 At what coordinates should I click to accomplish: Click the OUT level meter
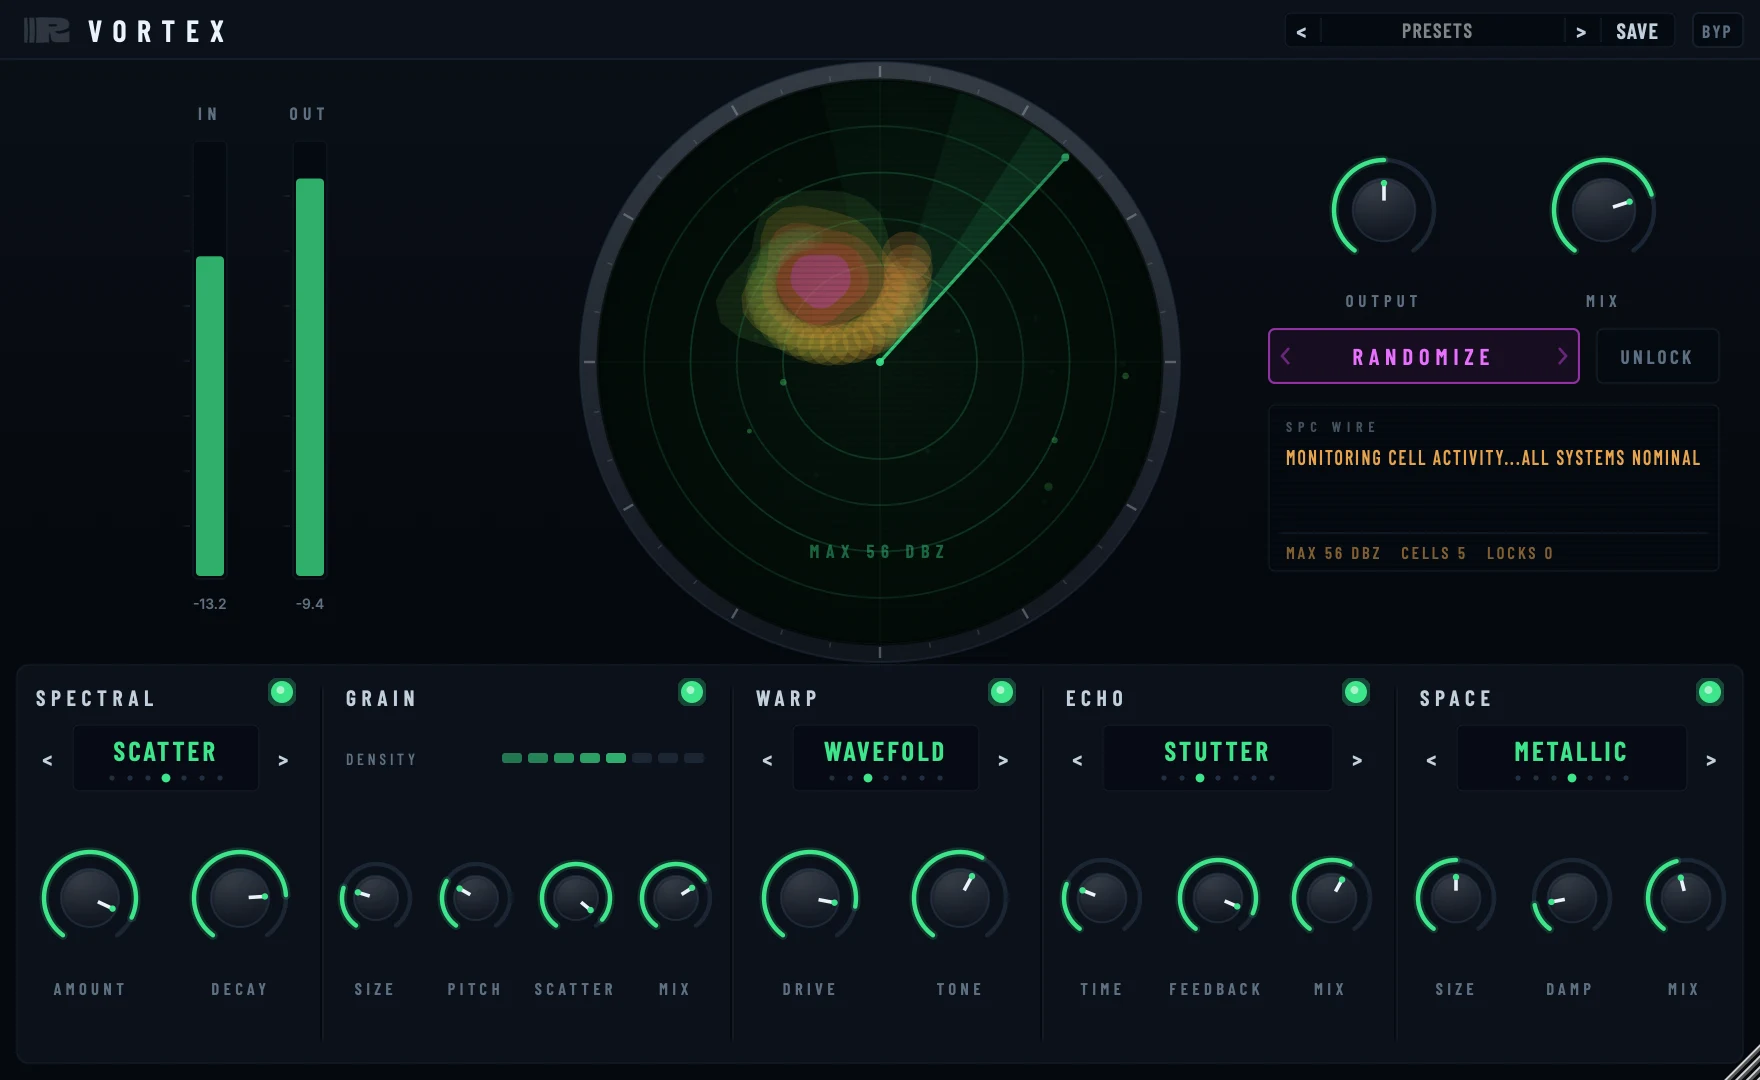(310, 360)
